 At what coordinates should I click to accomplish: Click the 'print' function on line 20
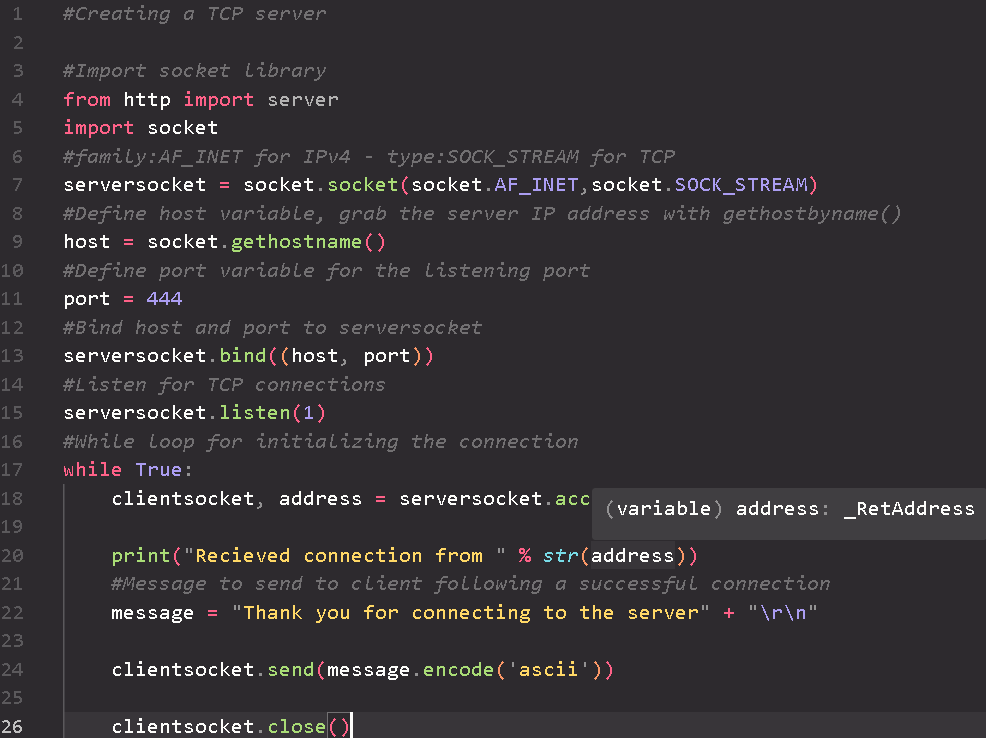point(141,556)
